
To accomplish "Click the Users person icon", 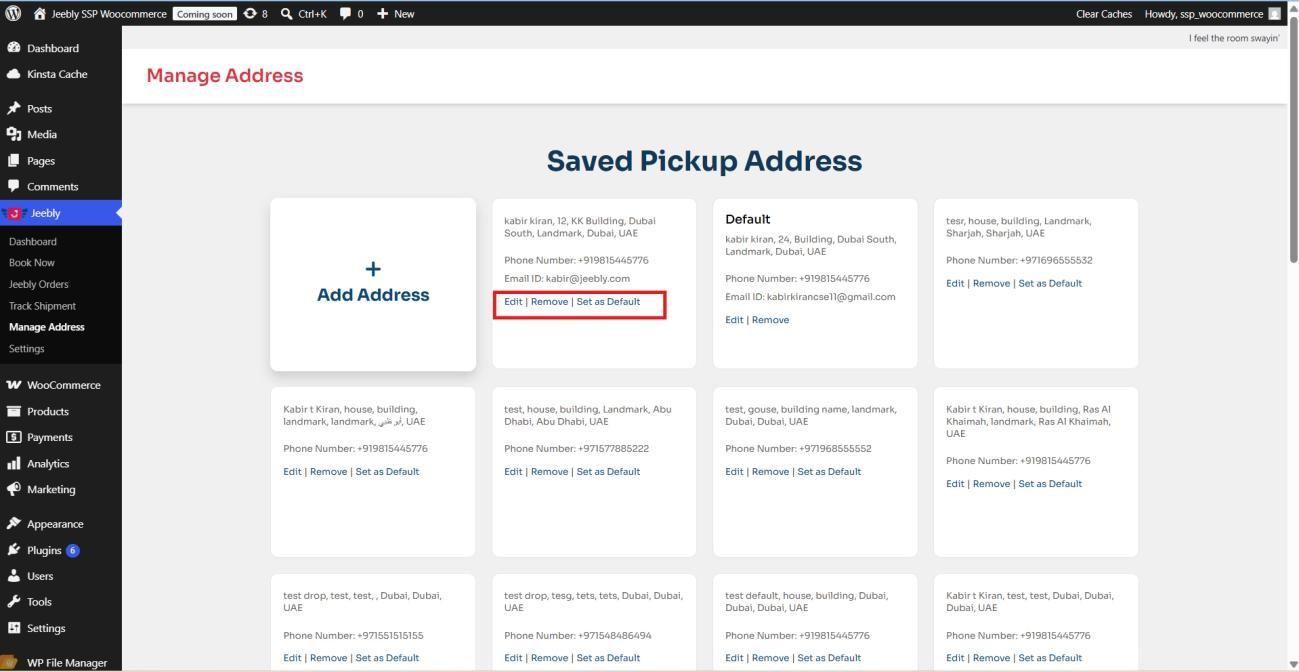I will 14,576.
